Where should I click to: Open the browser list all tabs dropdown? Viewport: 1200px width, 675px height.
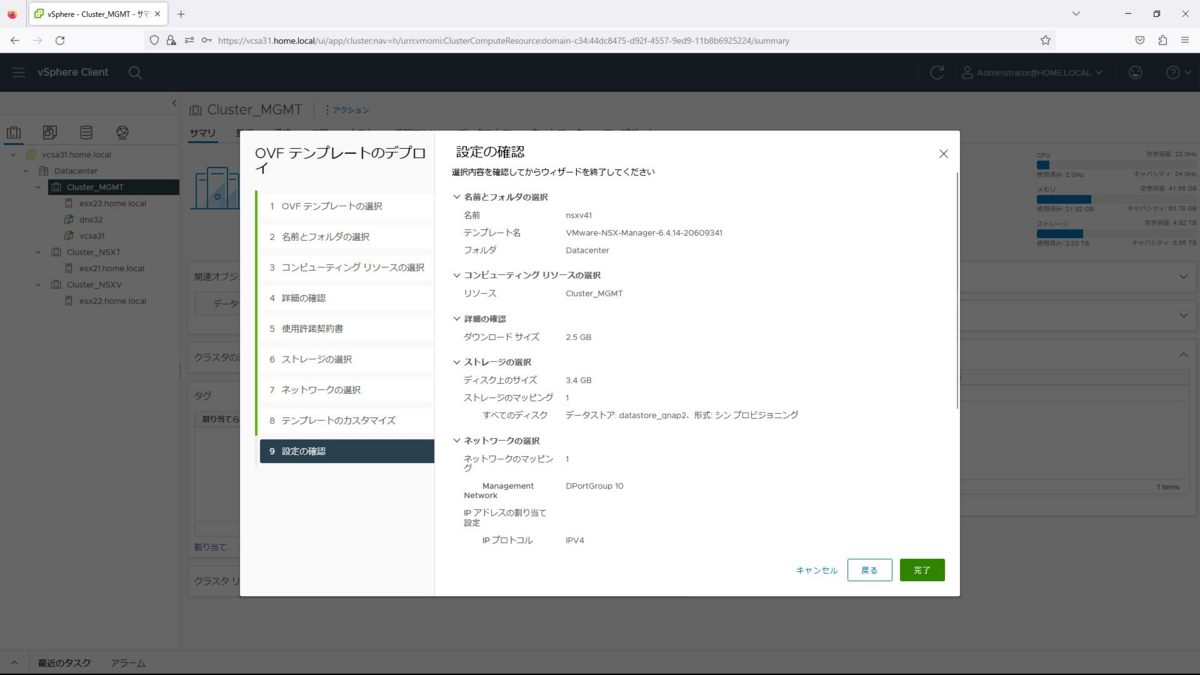tap(1076, 14)
